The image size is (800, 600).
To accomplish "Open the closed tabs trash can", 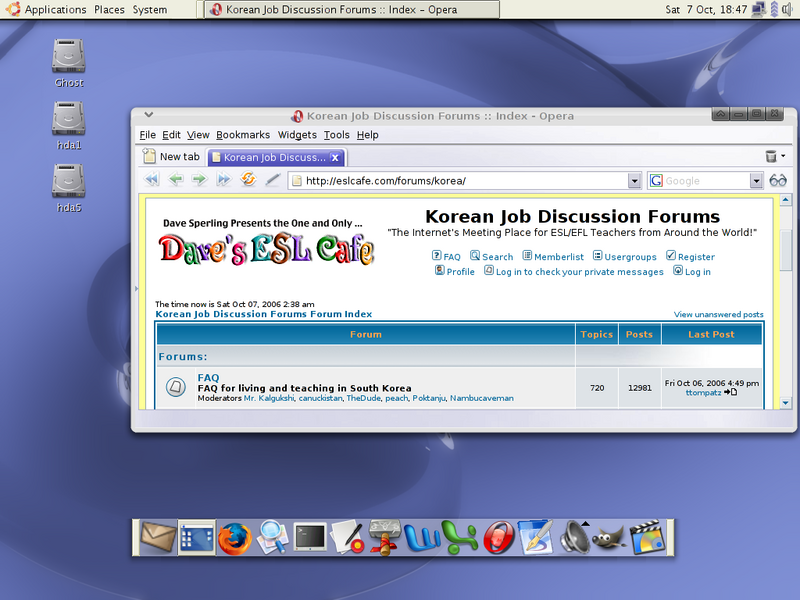I will 771,156.
